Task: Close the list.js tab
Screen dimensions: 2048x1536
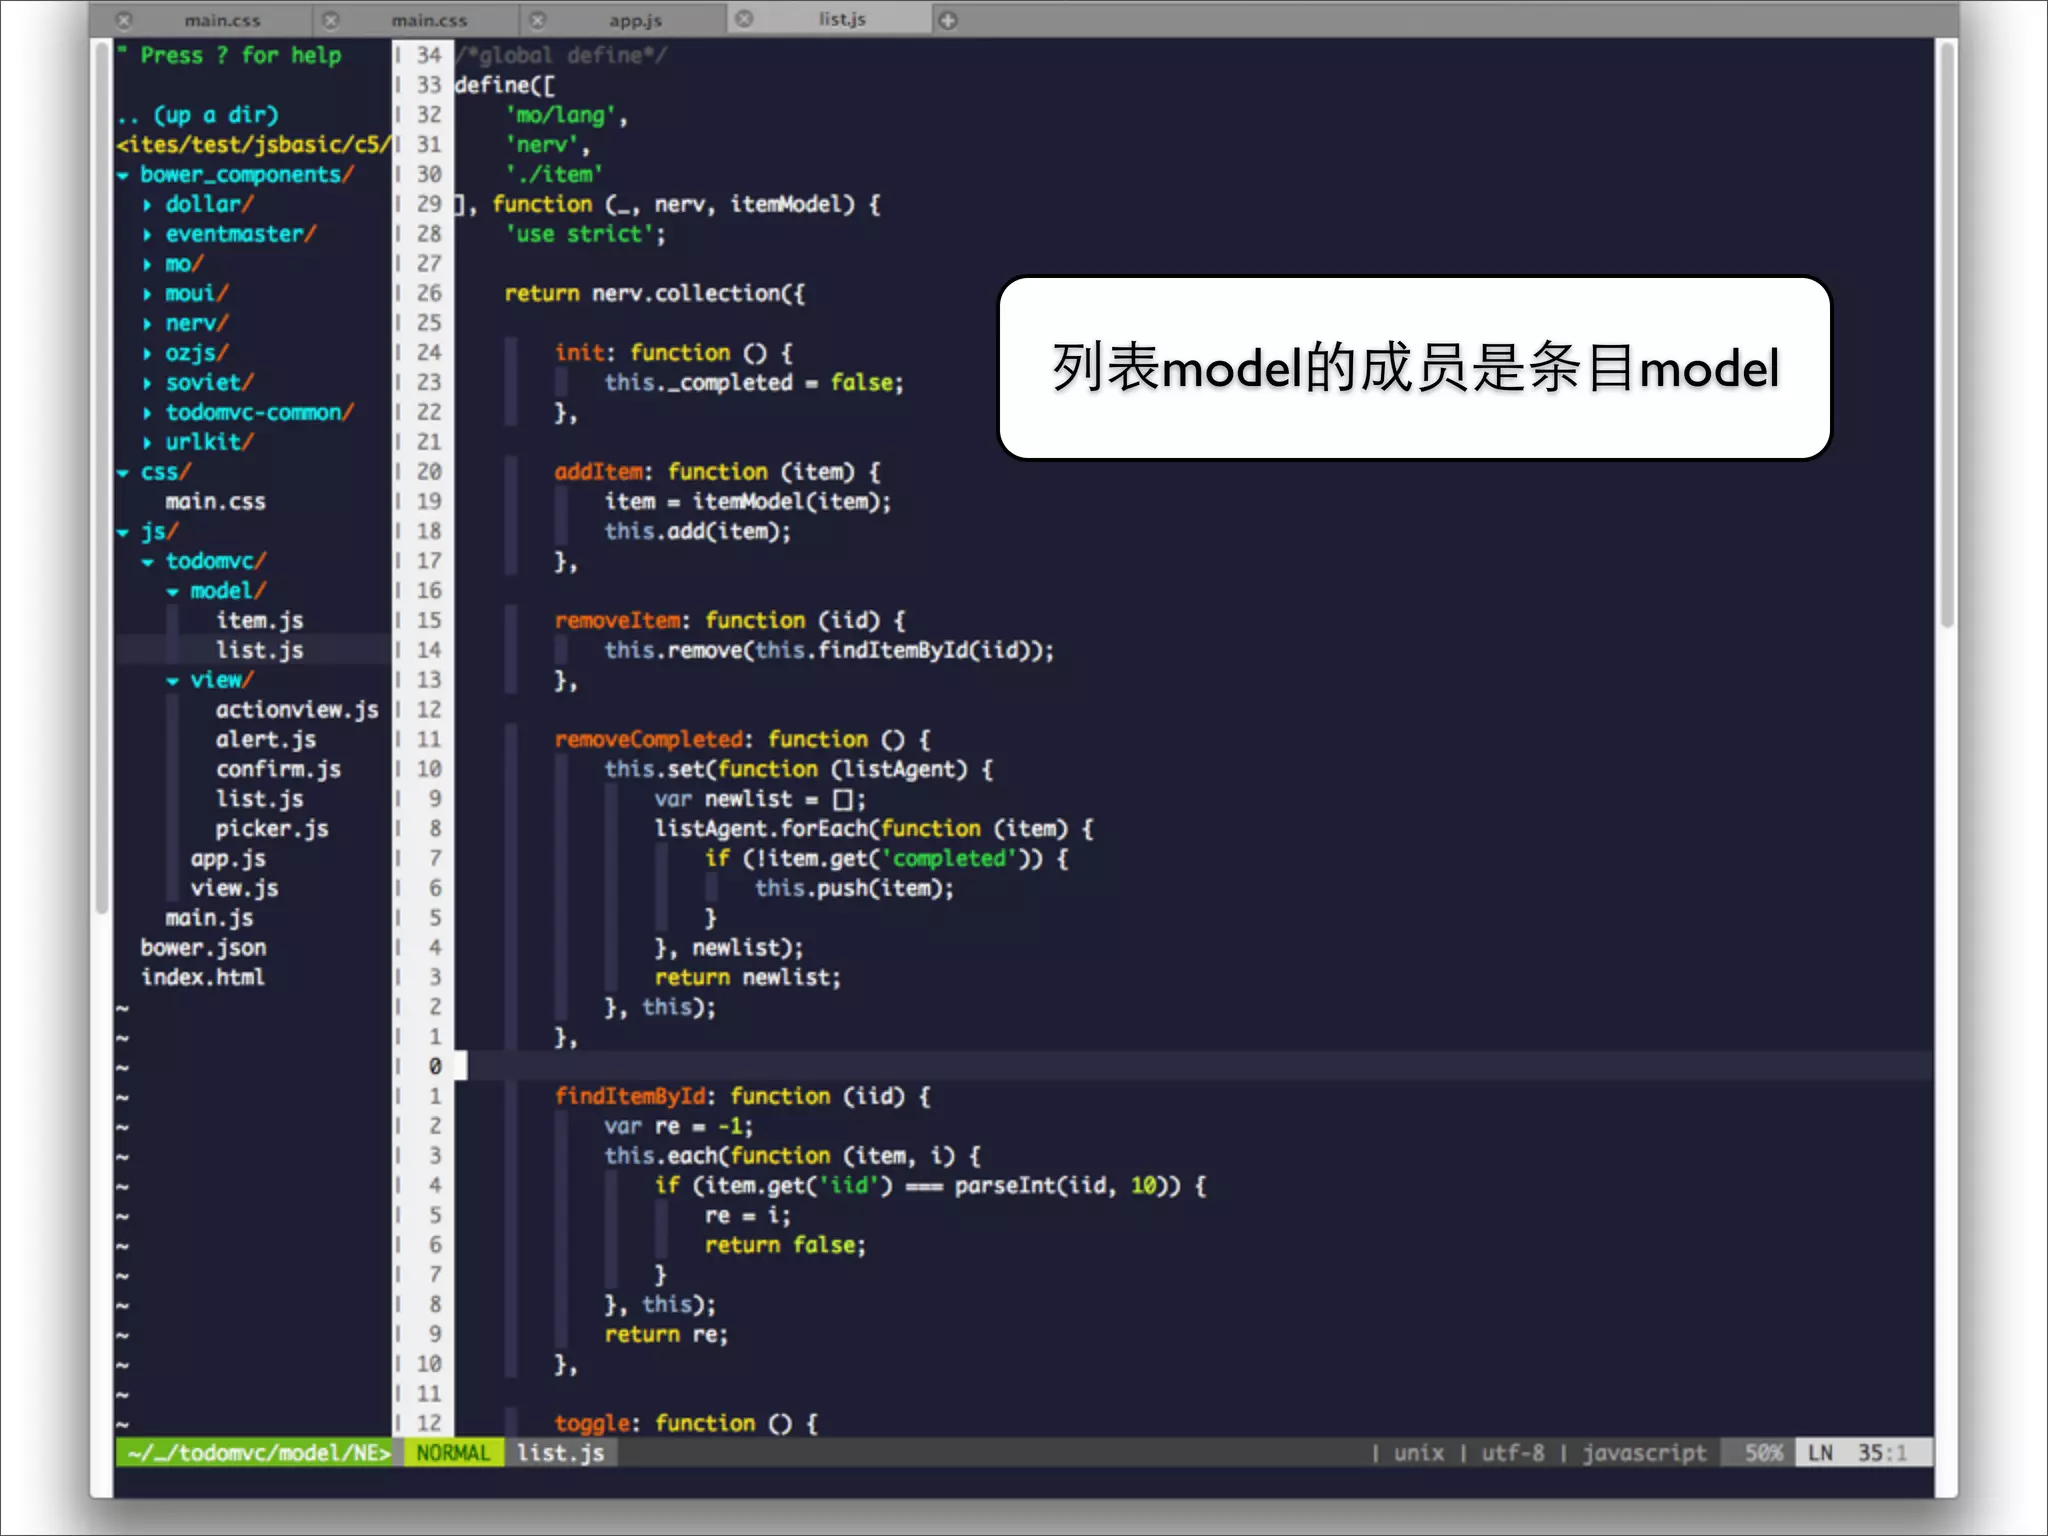Action: [745, 19]
